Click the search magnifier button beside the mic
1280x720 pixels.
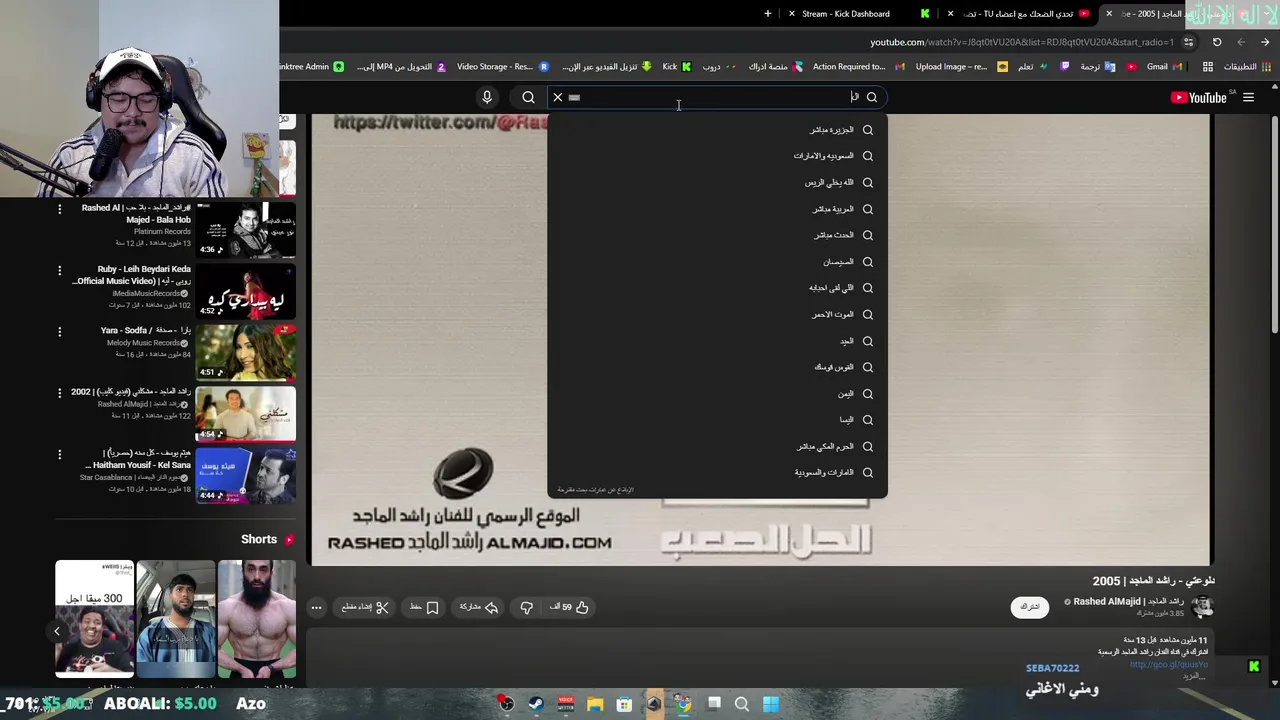coord(528,97)
